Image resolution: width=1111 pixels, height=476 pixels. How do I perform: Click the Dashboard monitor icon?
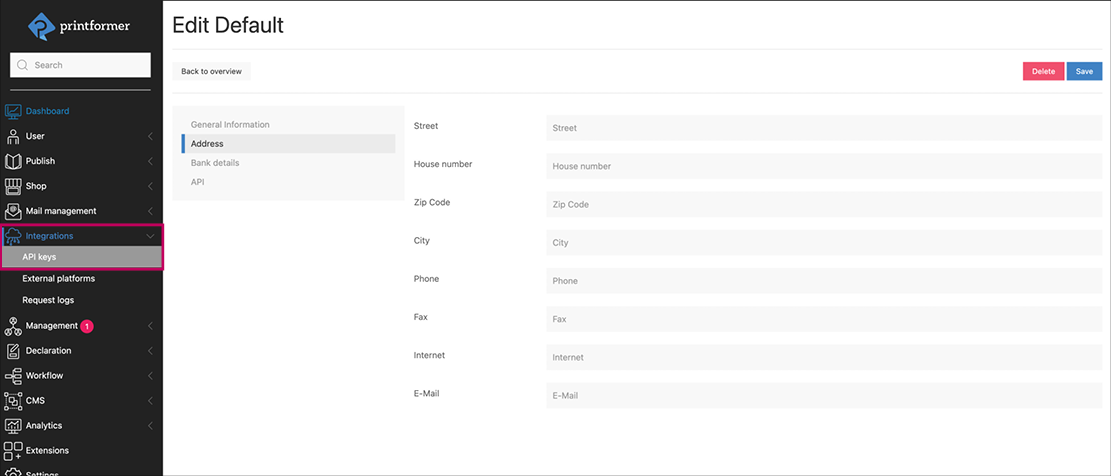pyautogui.click(x=13, y=111)
